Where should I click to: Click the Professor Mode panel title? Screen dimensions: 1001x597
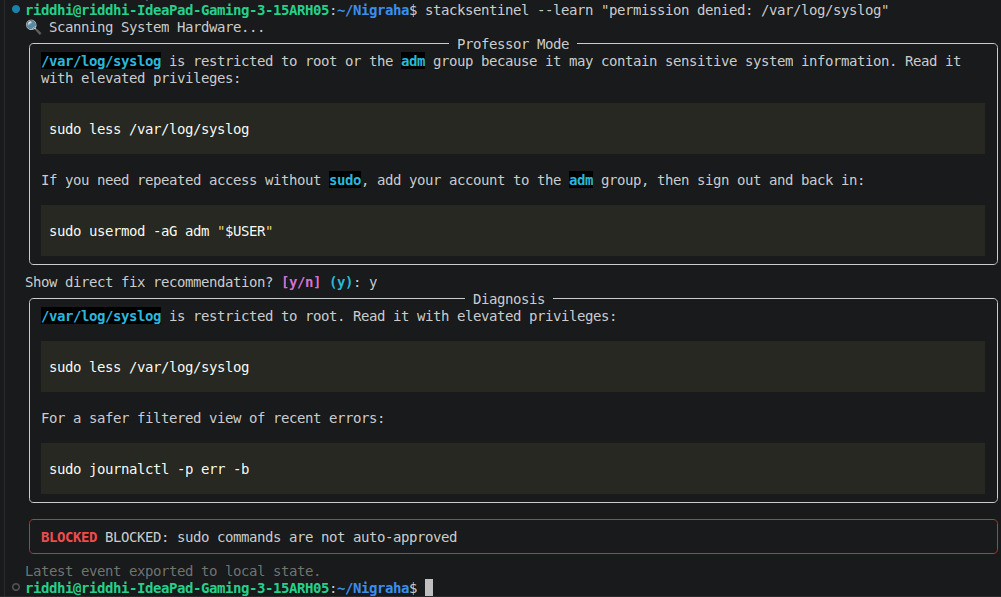pyautogui.click(x=513, y=44)
